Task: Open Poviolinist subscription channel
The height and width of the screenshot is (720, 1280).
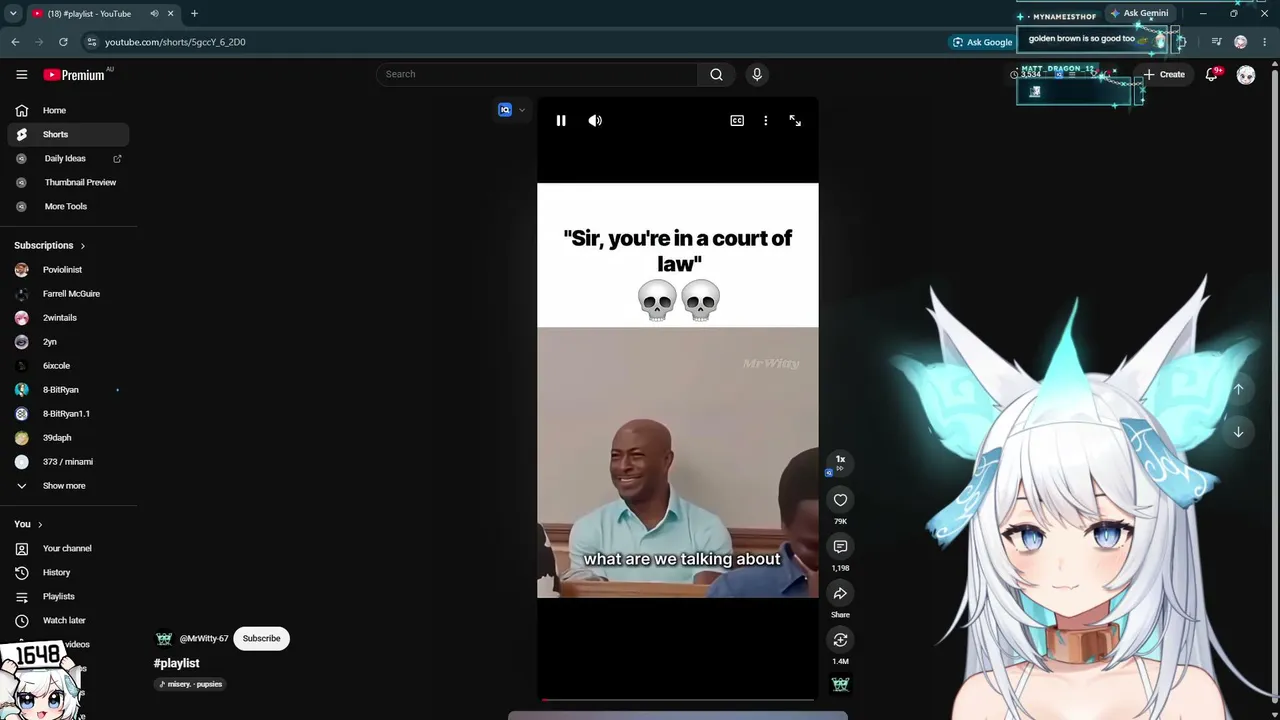Action: pos(68,270)
